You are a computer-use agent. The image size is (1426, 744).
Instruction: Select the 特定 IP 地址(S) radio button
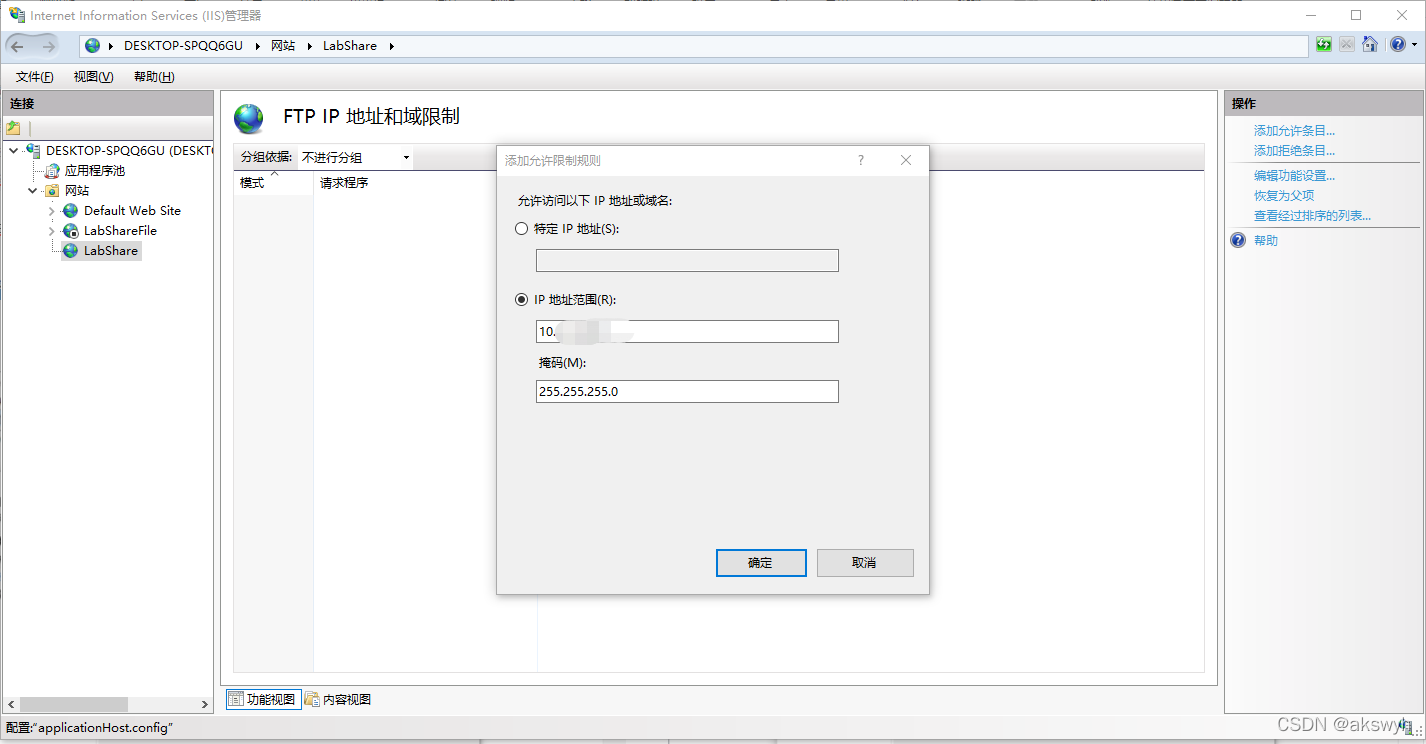pos(521,229)
